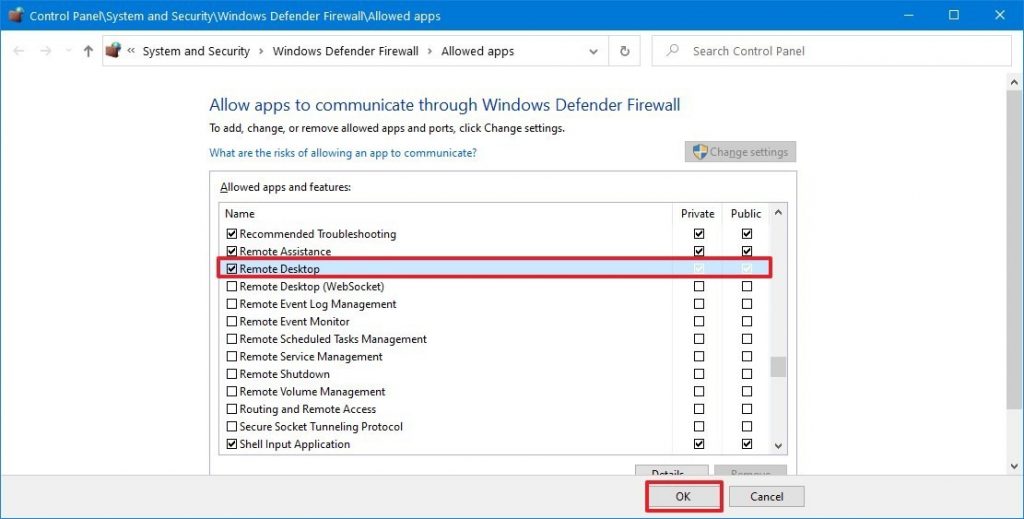This screenshot has width=1024, height=519.
Task: Toggle Public checkbox for Shell Input Application
Action: point(746,444)
